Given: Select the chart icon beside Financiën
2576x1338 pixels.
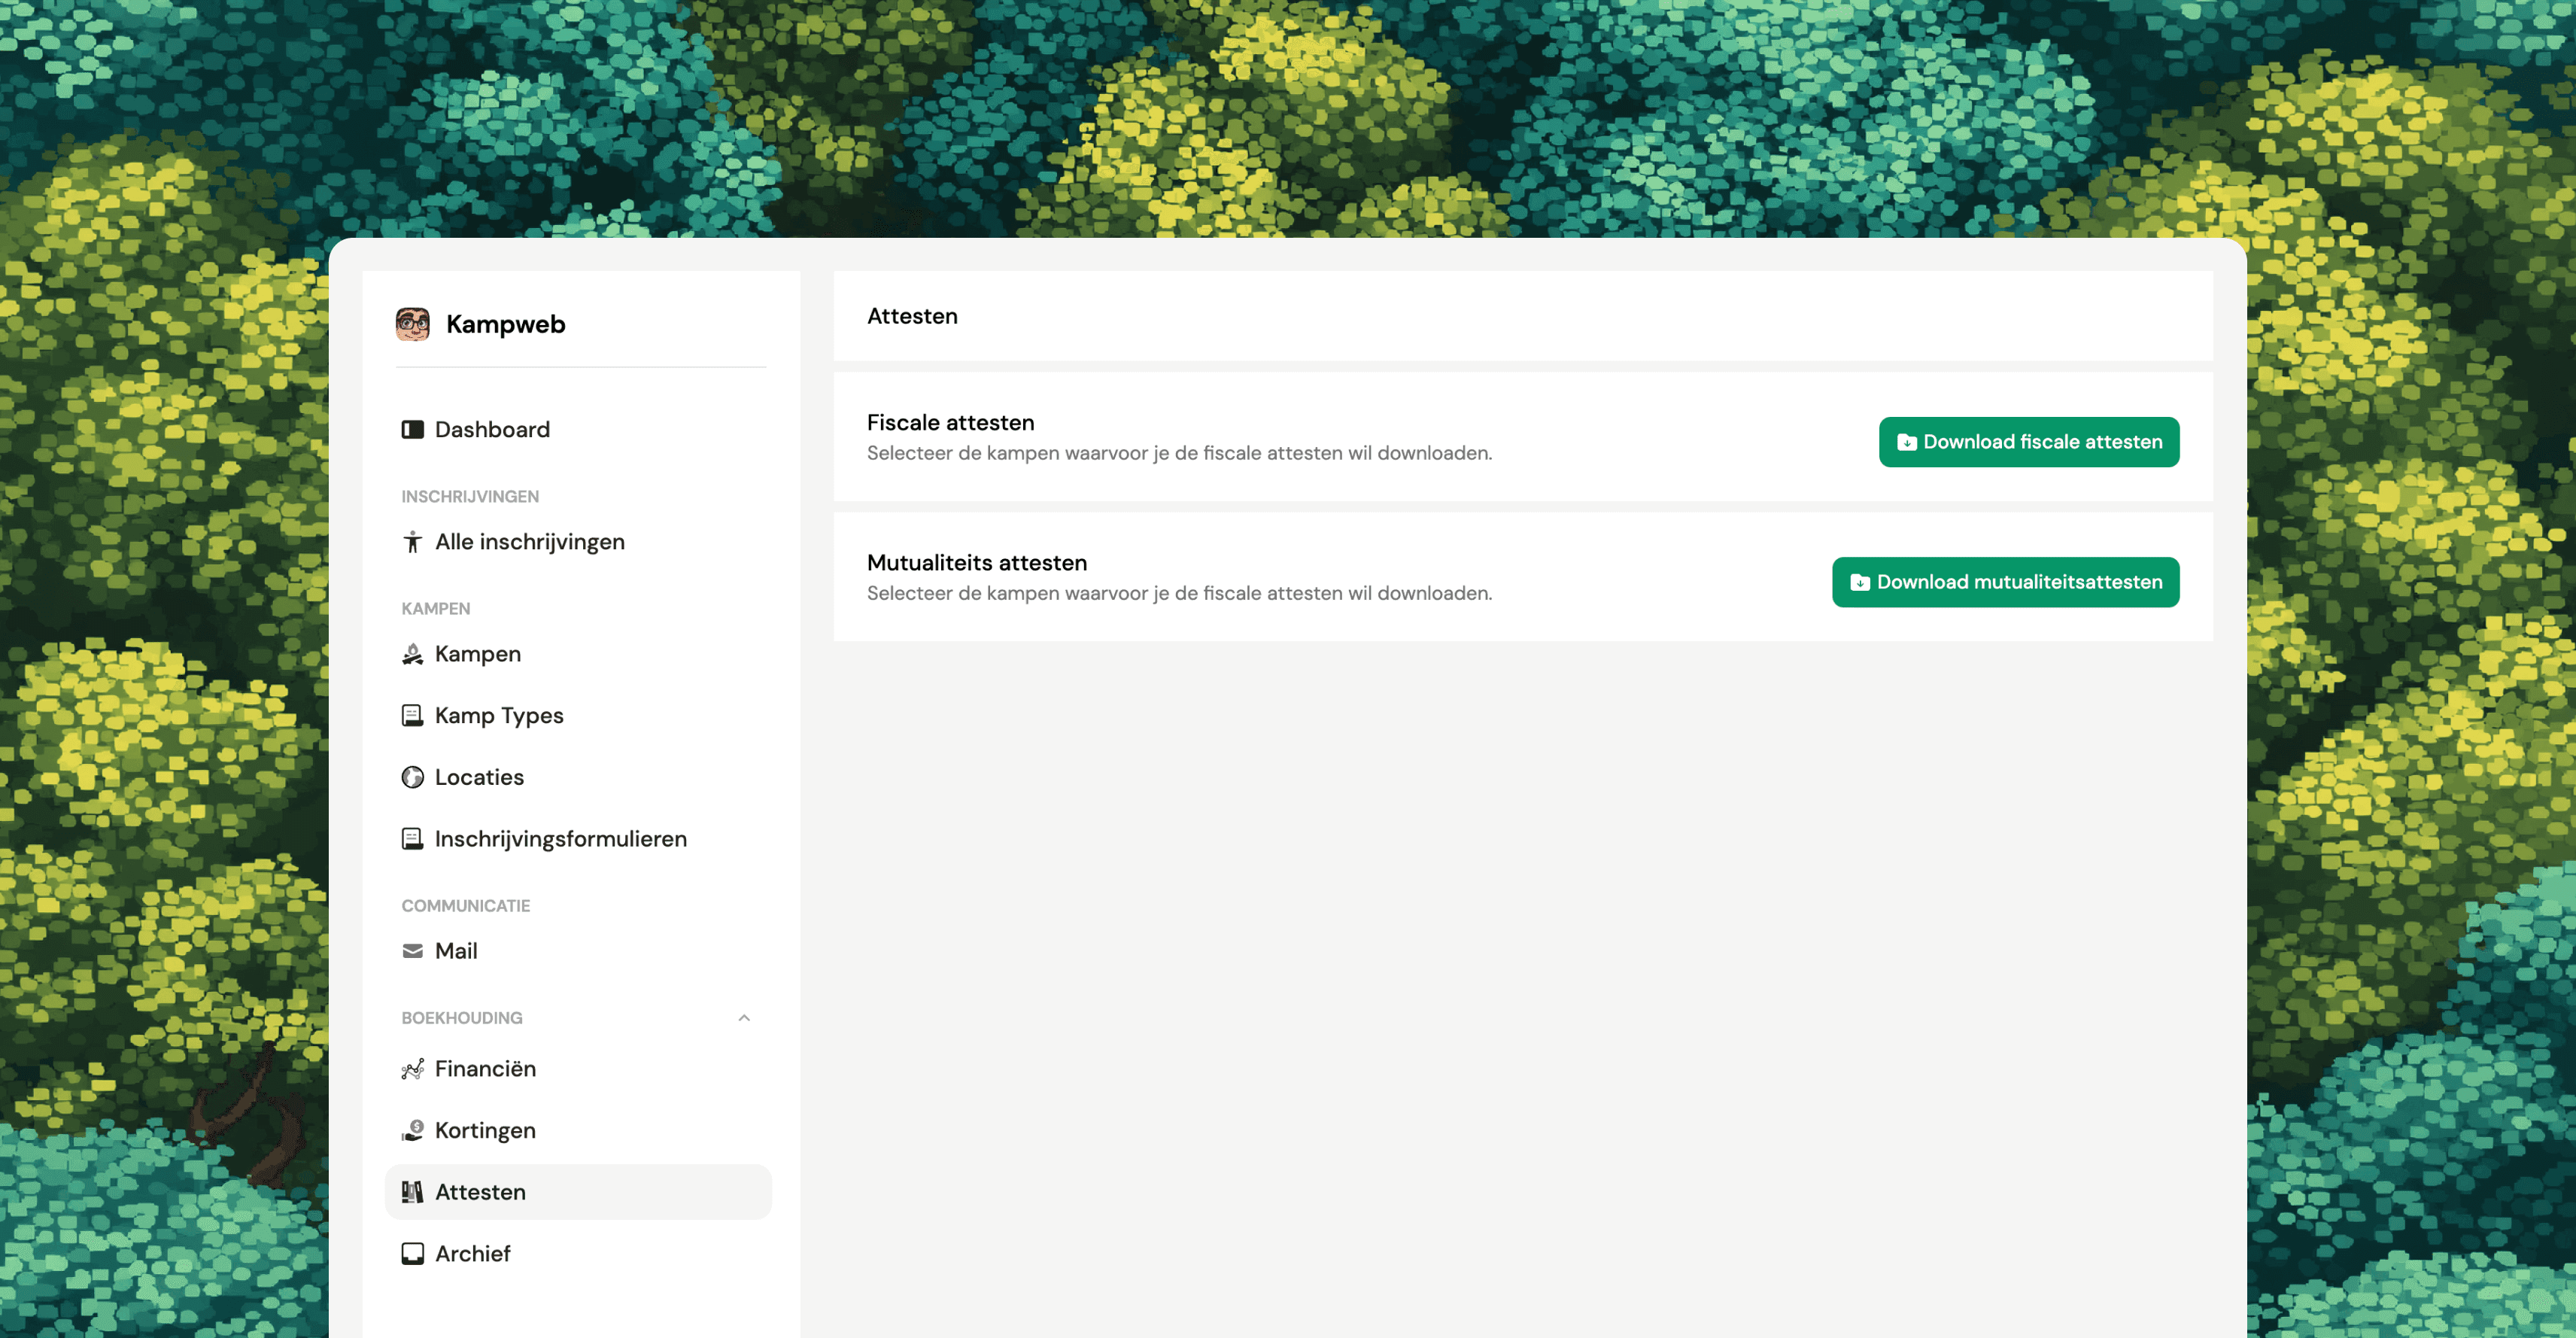Looking at the screenshot, I should tap(412, 1068).
